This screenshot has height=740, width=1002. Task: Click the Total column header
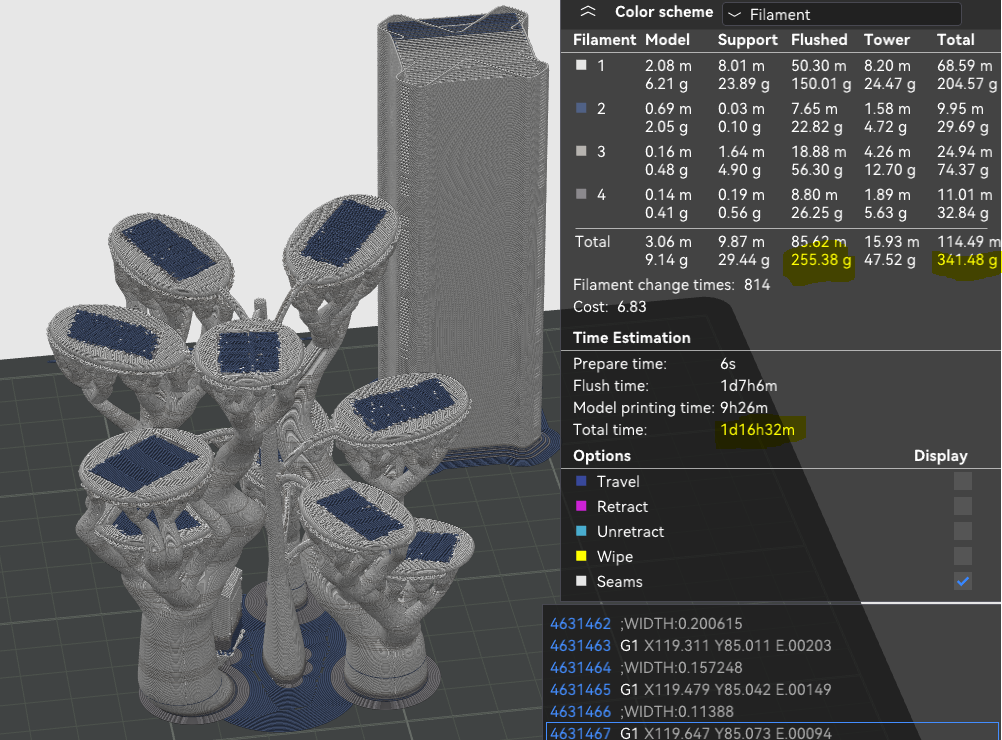click(x=955, y=40)
